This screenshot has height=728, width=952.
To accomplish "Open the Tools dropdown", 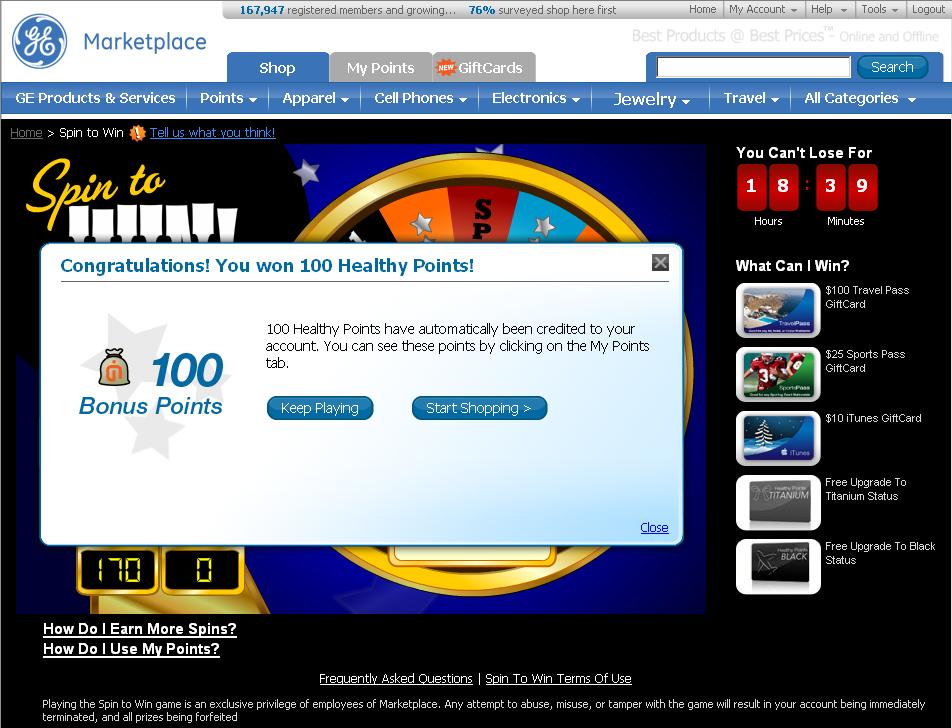I will coord(880,9).
